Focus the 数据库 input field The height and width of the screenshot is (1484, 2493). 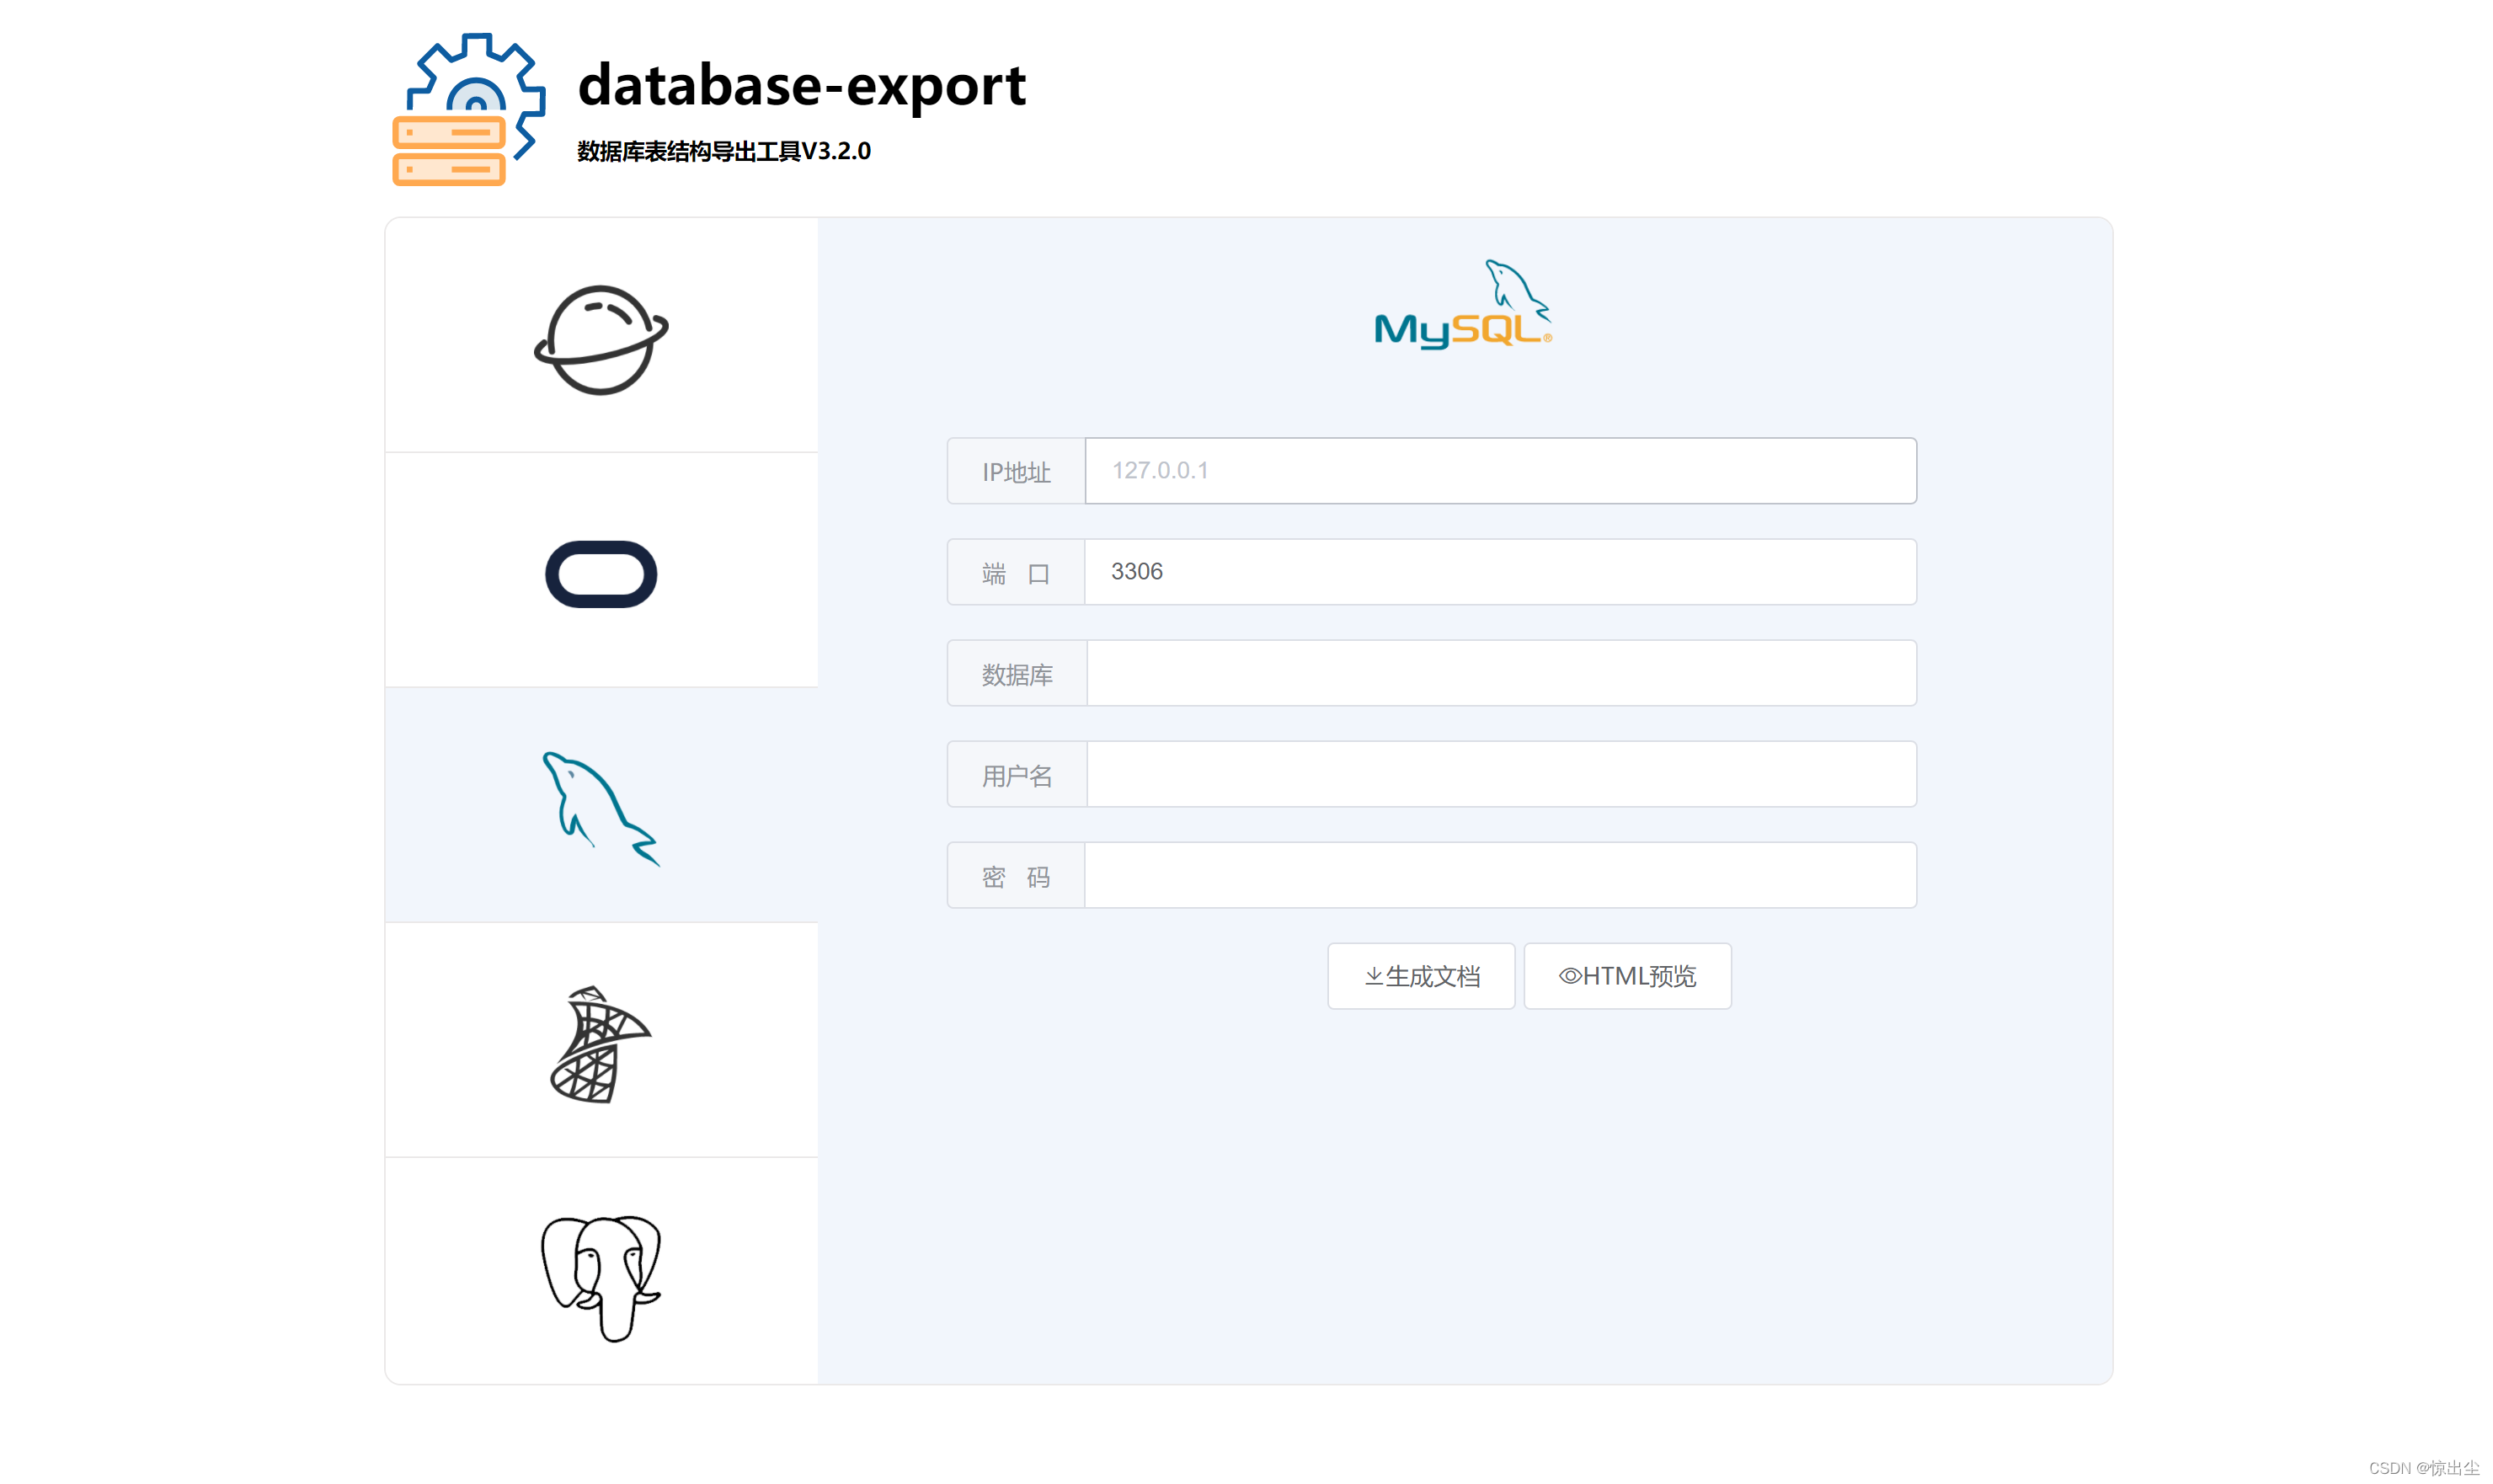pos(1501,673)
